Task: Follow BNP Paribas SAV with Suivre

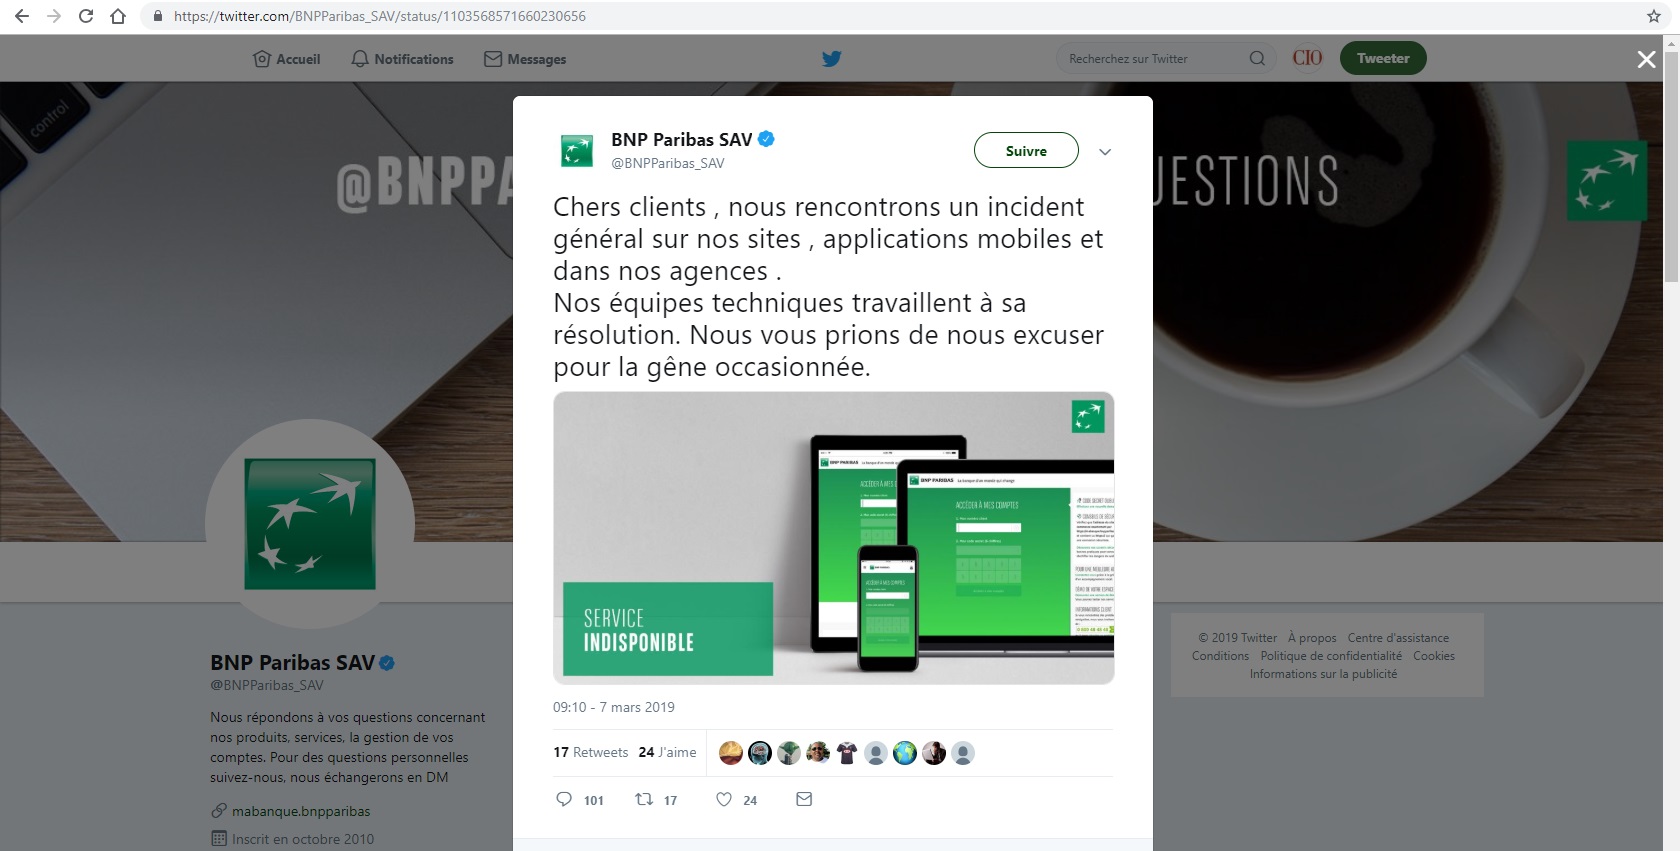Action: (1026, 150)
